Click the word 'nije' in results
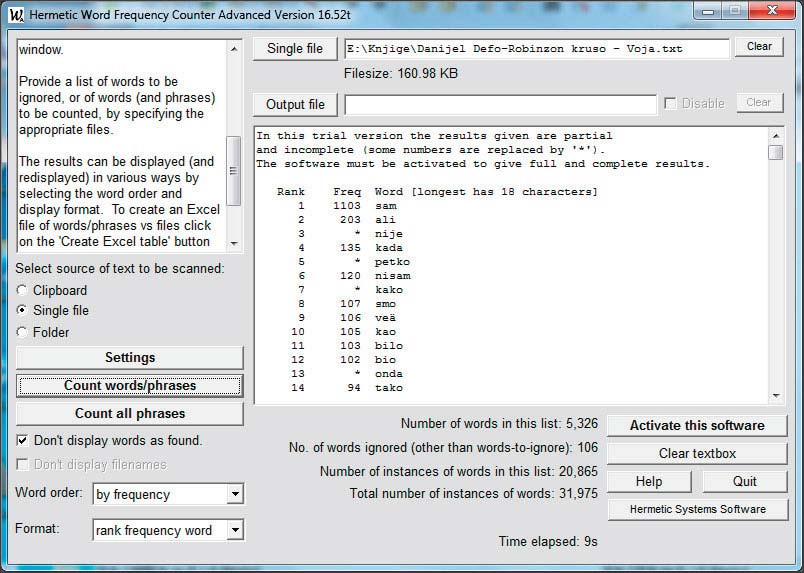Screen dimensions: 804x573 pos(389,234)
